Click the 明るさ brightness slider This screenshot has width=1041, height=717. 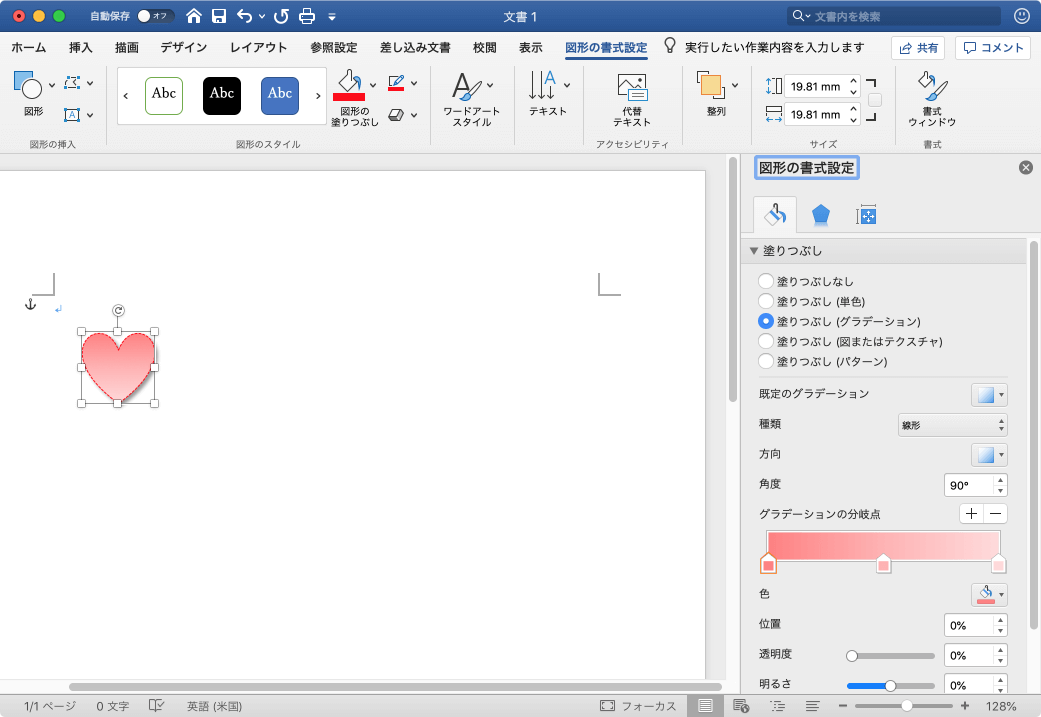(890, 686)
